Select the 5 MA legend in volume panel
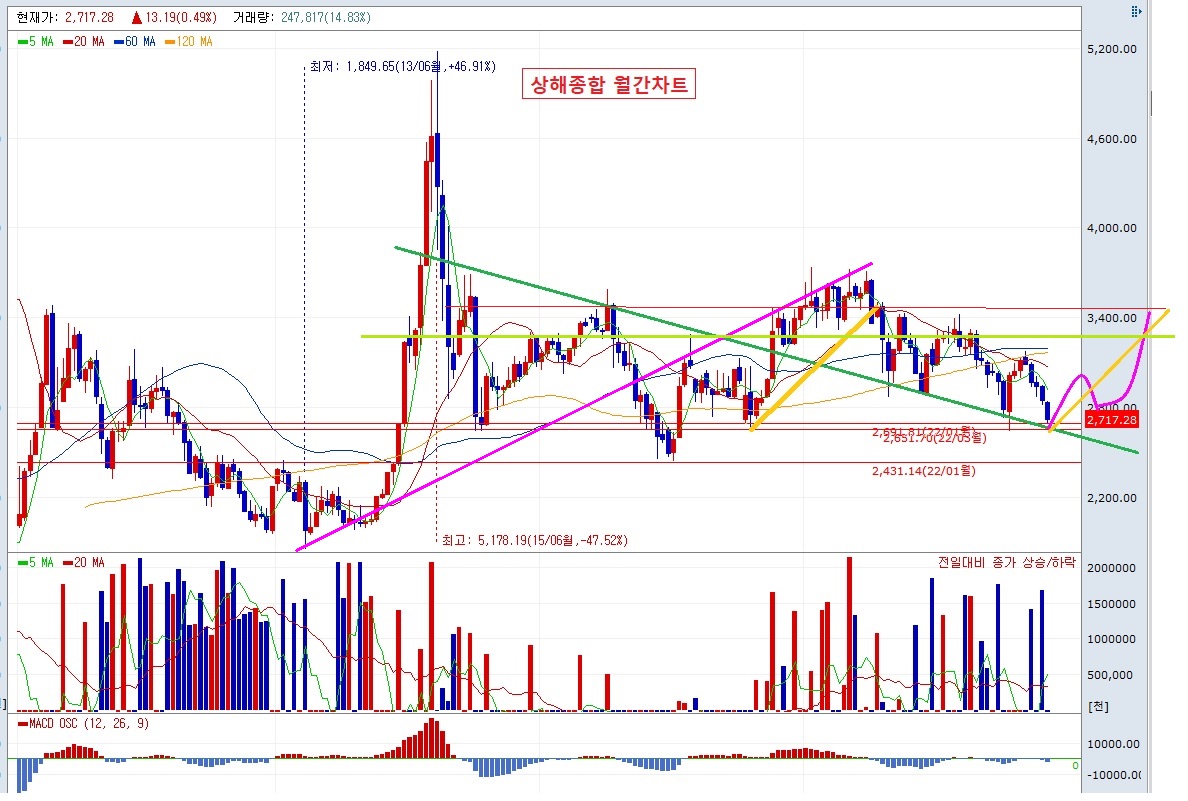The height and width of the screenshot is (801, 1188). click(37, 563)
